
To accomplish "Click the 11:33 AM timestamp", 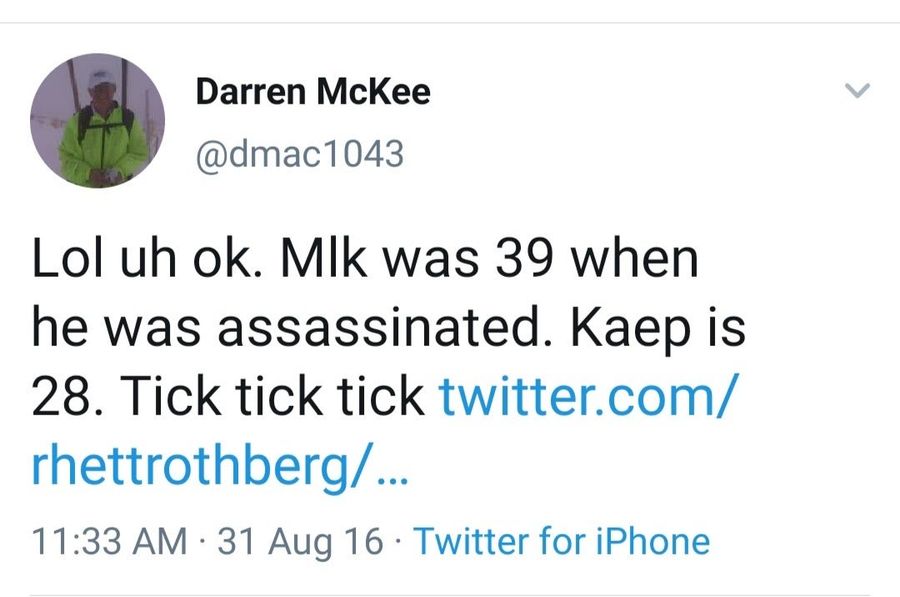I will [110, 541].
